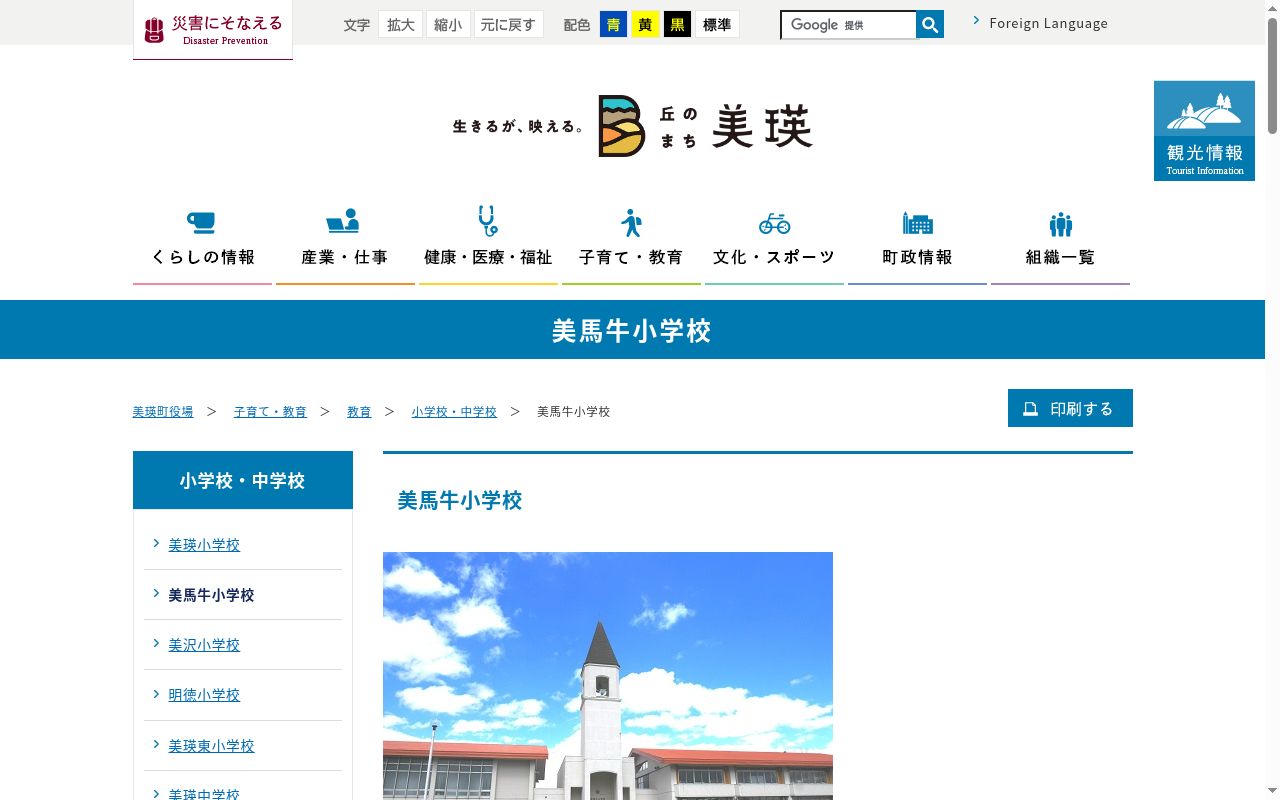Click the 印刷する print button
This screenshot has height=800, width=1280.
click(1070, 408)
